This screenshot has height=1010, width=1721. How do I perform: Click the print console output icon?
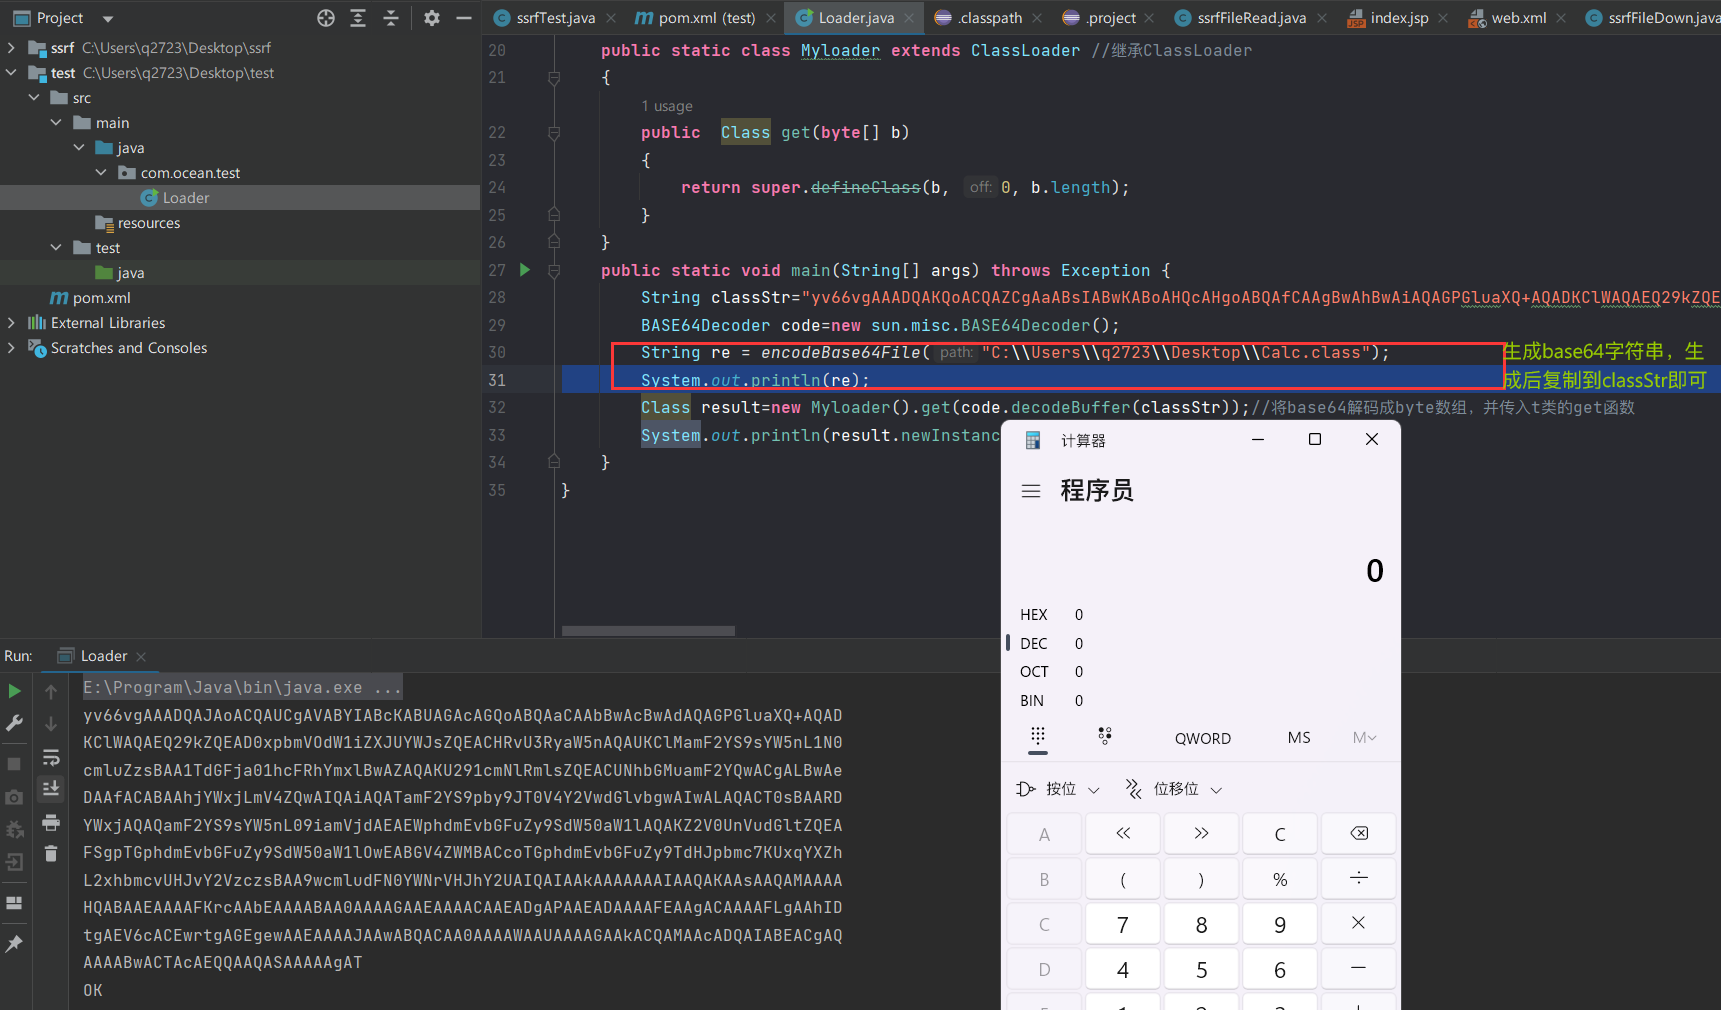[51, 822]
